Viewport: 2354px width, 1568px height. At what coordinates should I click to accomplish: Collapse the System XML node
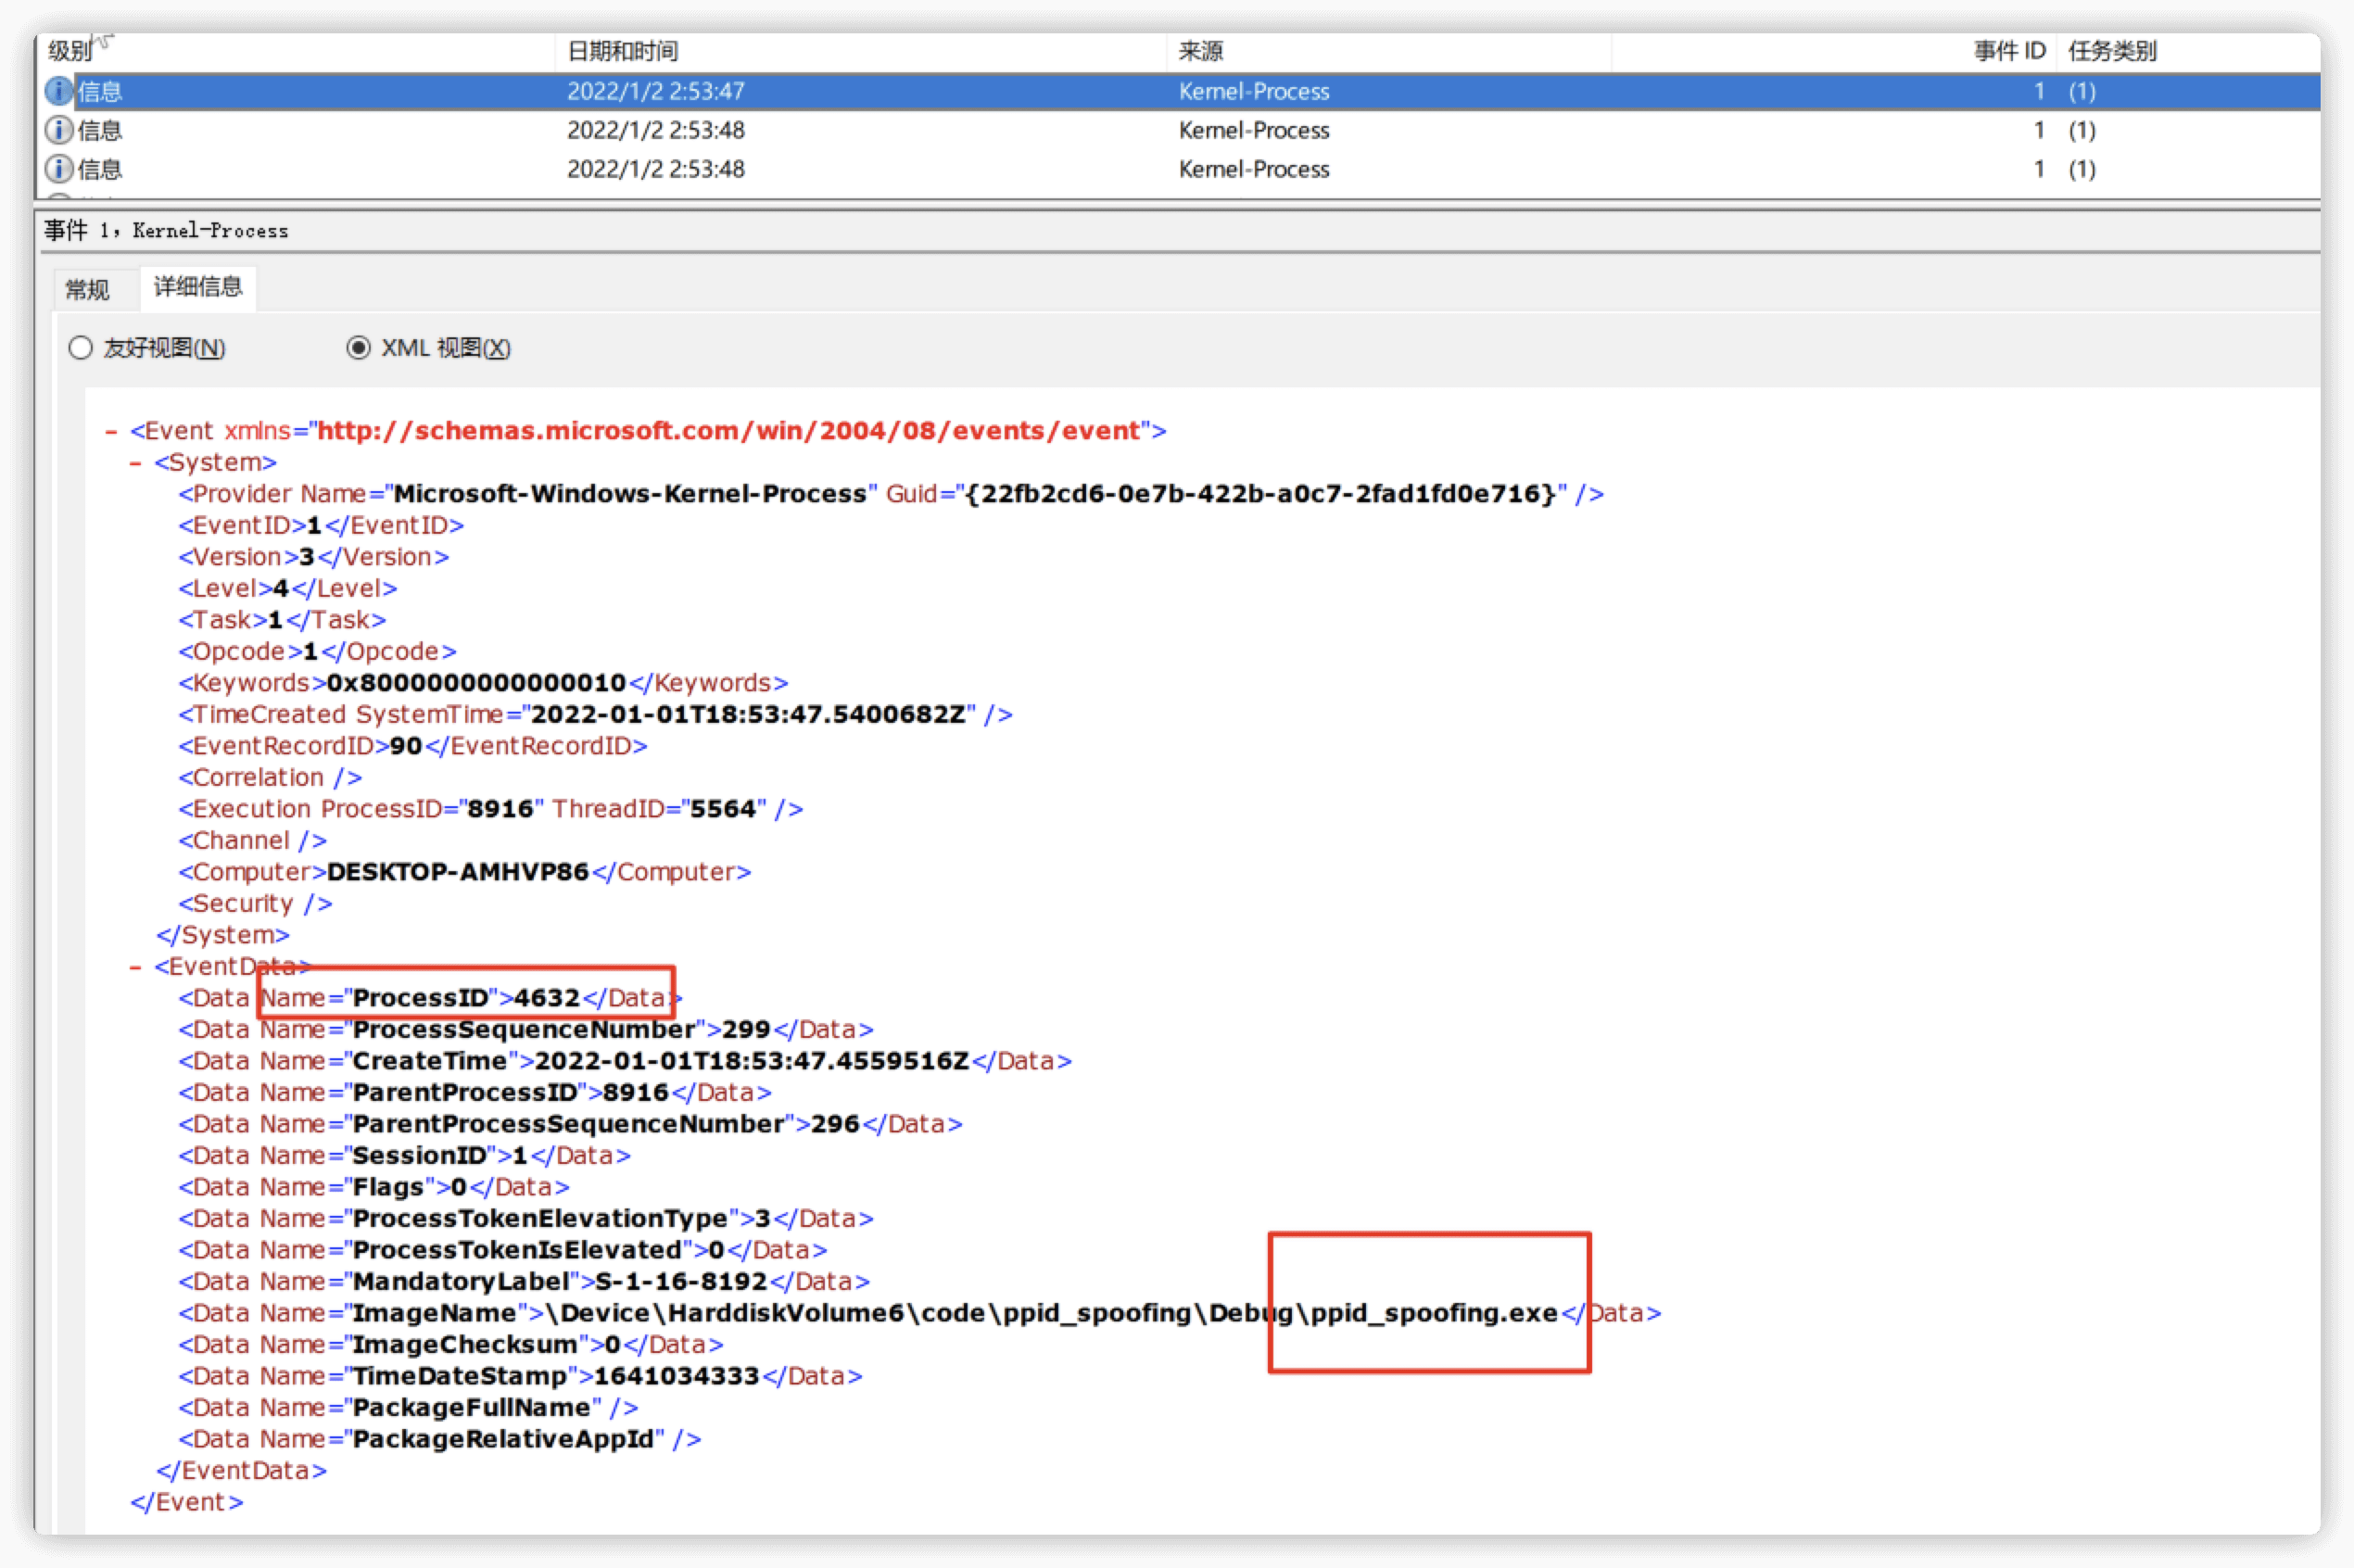pyautogui.click(x=135, y=463)
